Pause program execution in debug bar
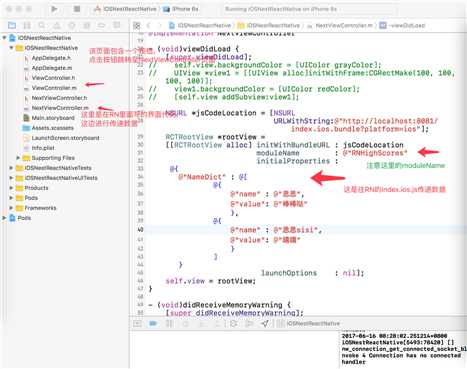This screenshot has height=369, width=467. tap(169, 323)
